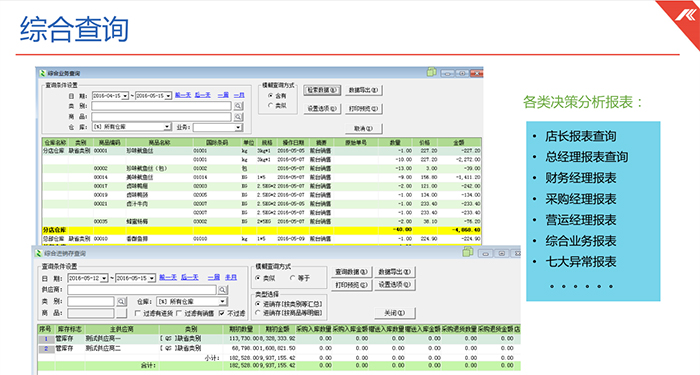Tick the 过滤有销售 checkbox

[x=179, y=313]
